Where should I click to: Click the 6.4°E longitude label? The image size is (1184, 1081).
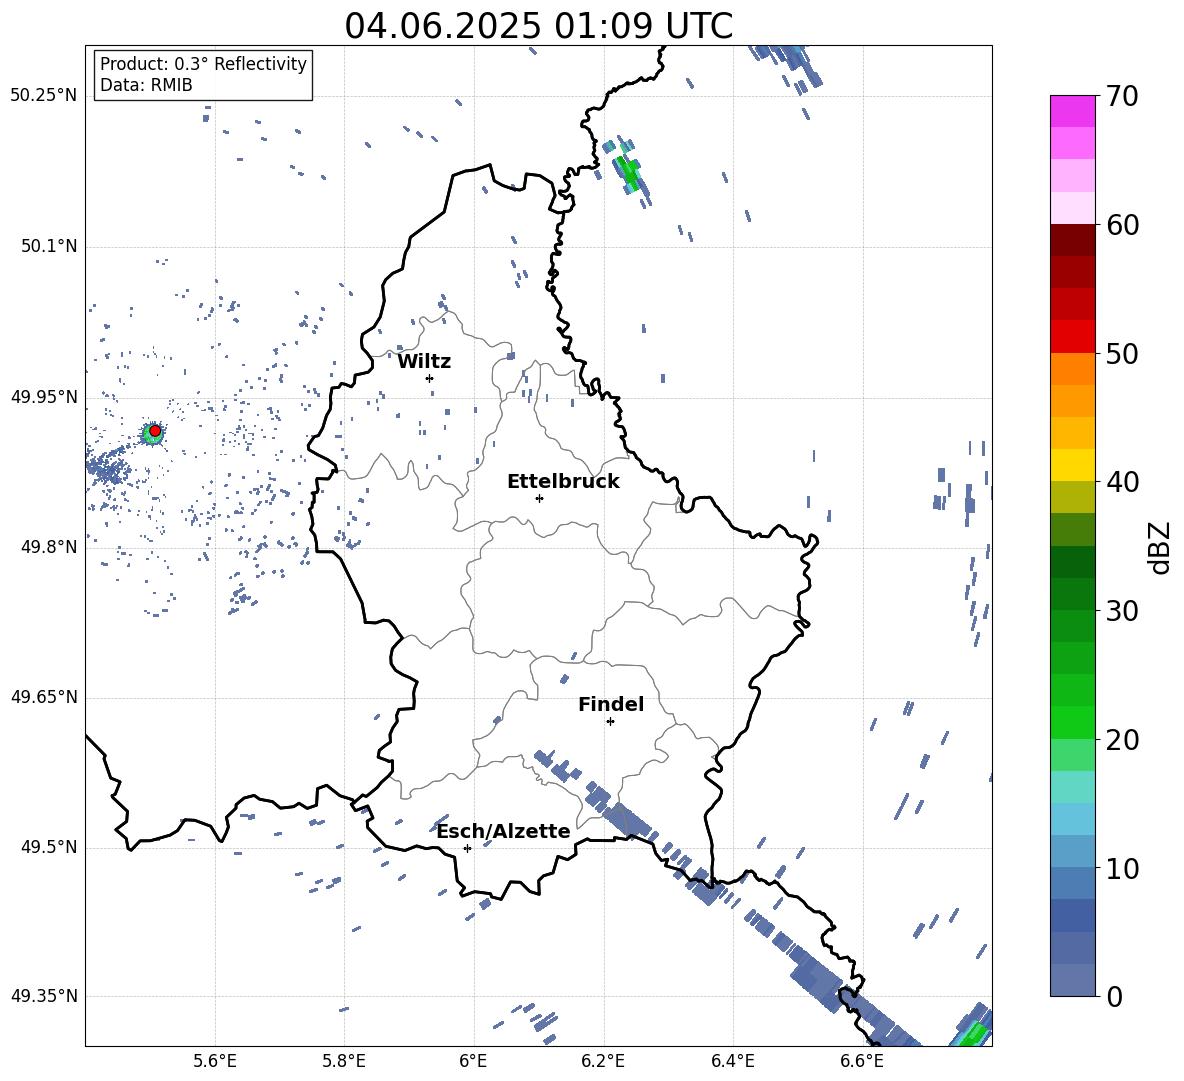[x=732, y=1061]
